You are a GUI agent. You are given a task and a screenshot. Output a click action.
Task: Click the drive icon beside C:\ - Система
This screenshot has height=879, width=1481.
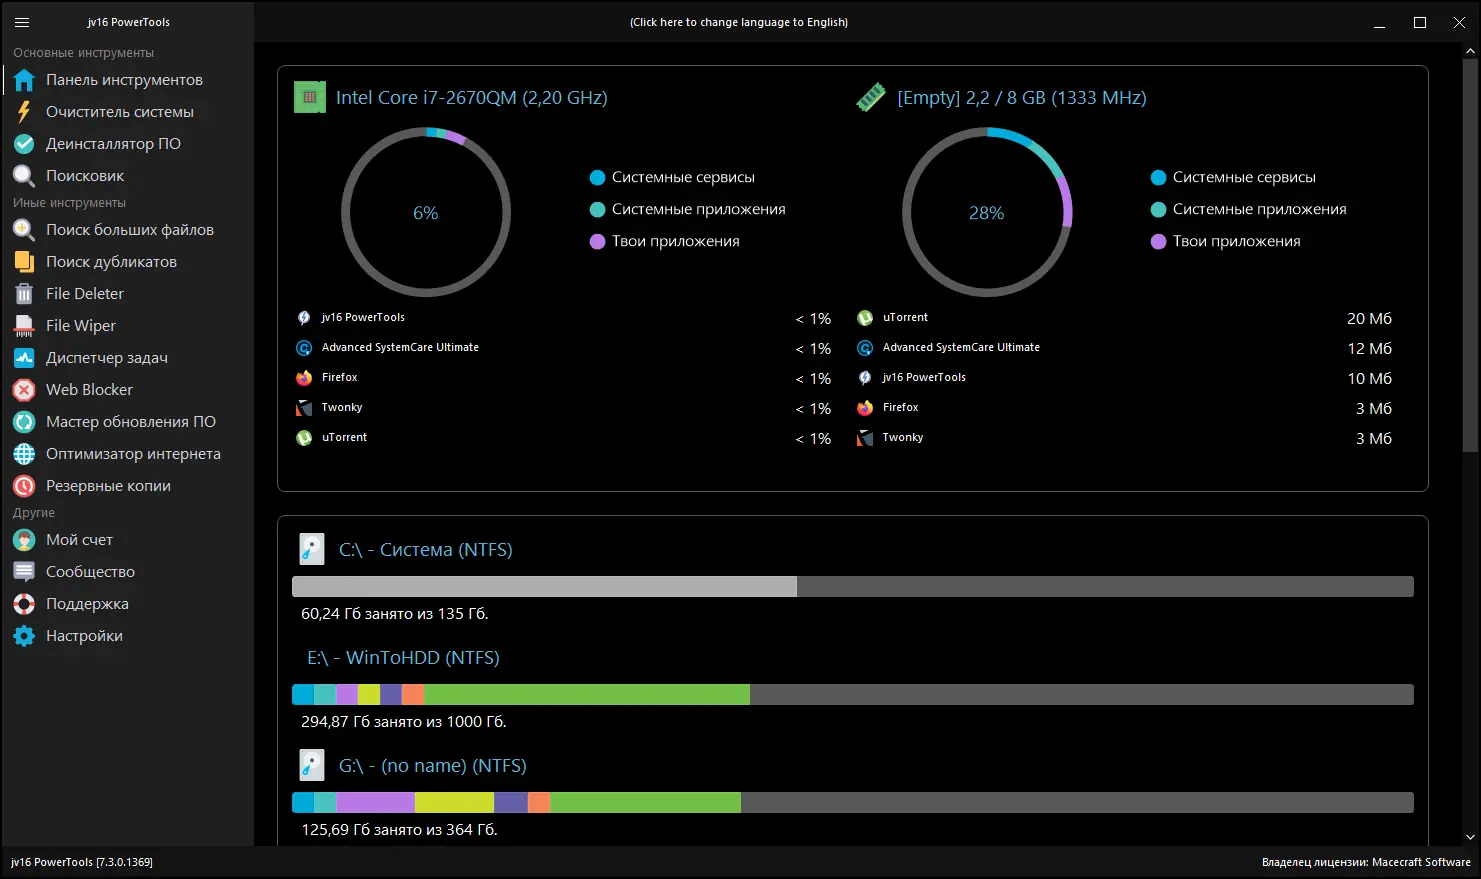(x=312, y=549)
